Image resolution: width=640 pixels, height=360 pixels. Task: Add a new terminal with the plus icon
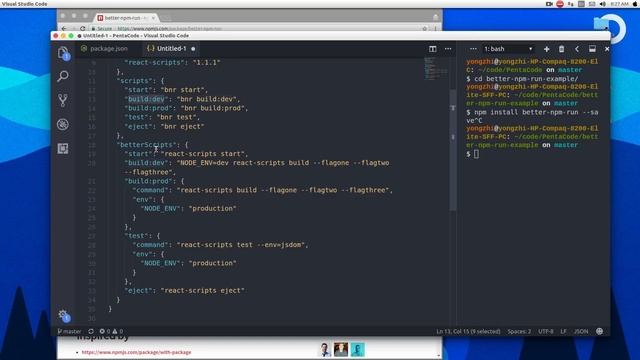tap(547, 49)
